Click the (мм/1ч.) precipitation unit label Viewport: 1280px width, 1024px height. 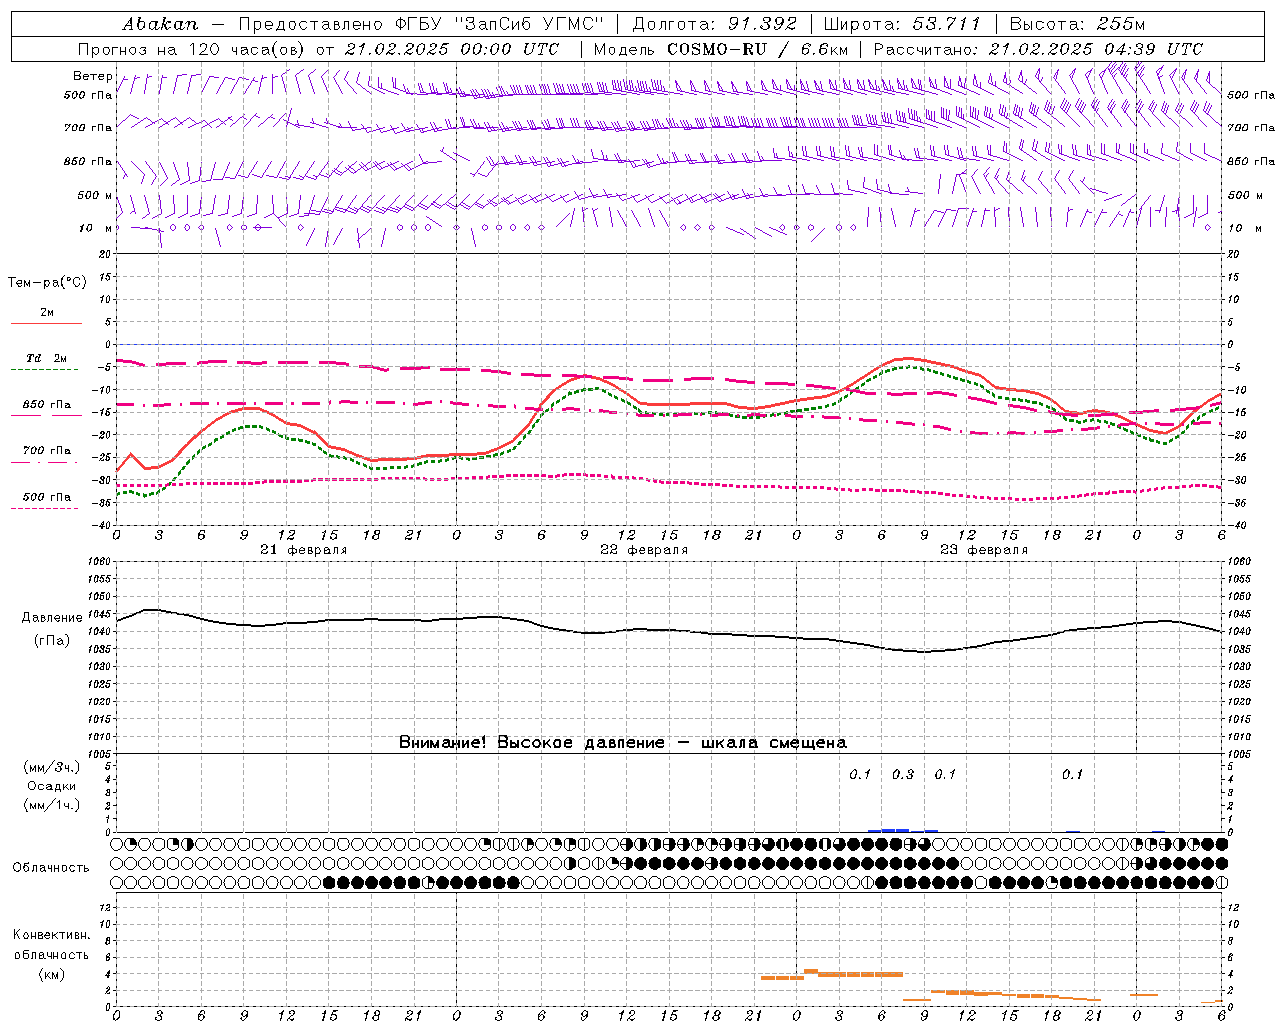tap(51, 805)
